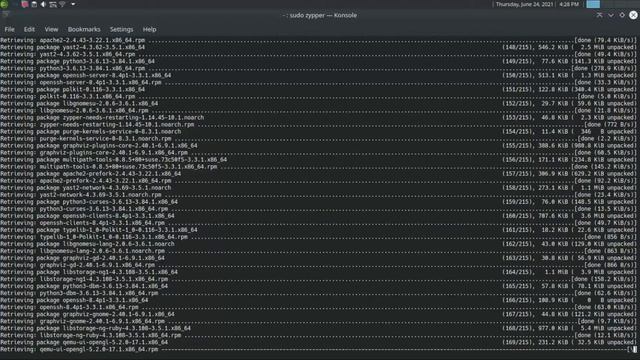Image resolution: width=640 pixels, height=360 pixels.
Task: Expand hidden system tray icons arrow
Action: click(73, 4)
